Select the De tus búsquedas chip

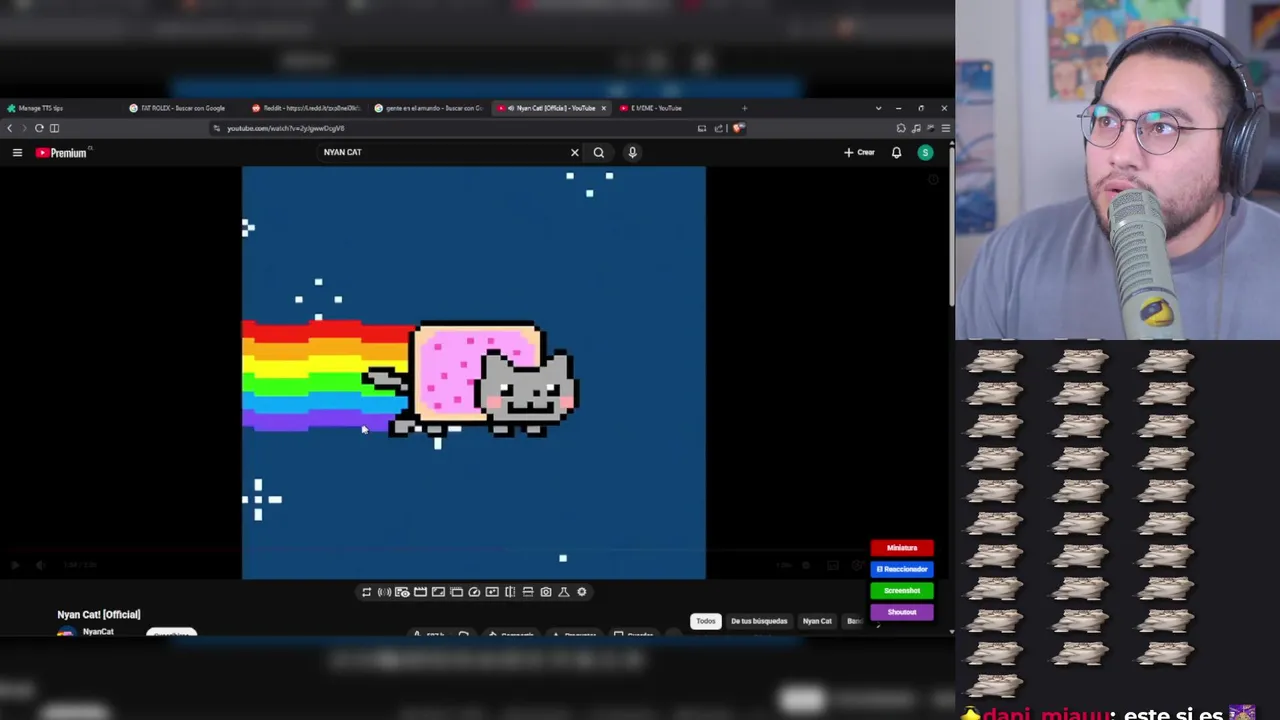tap(759, 621)
